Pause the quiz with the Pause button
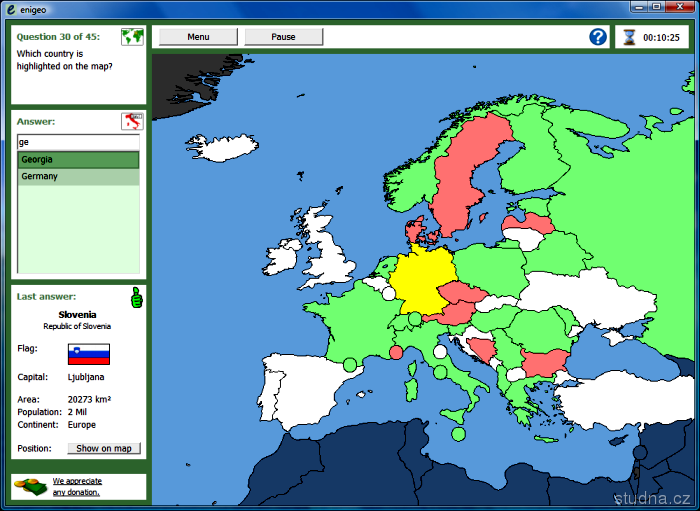This screenshot has width=700, height=511. pyautogui.click(x=283, y=37)
